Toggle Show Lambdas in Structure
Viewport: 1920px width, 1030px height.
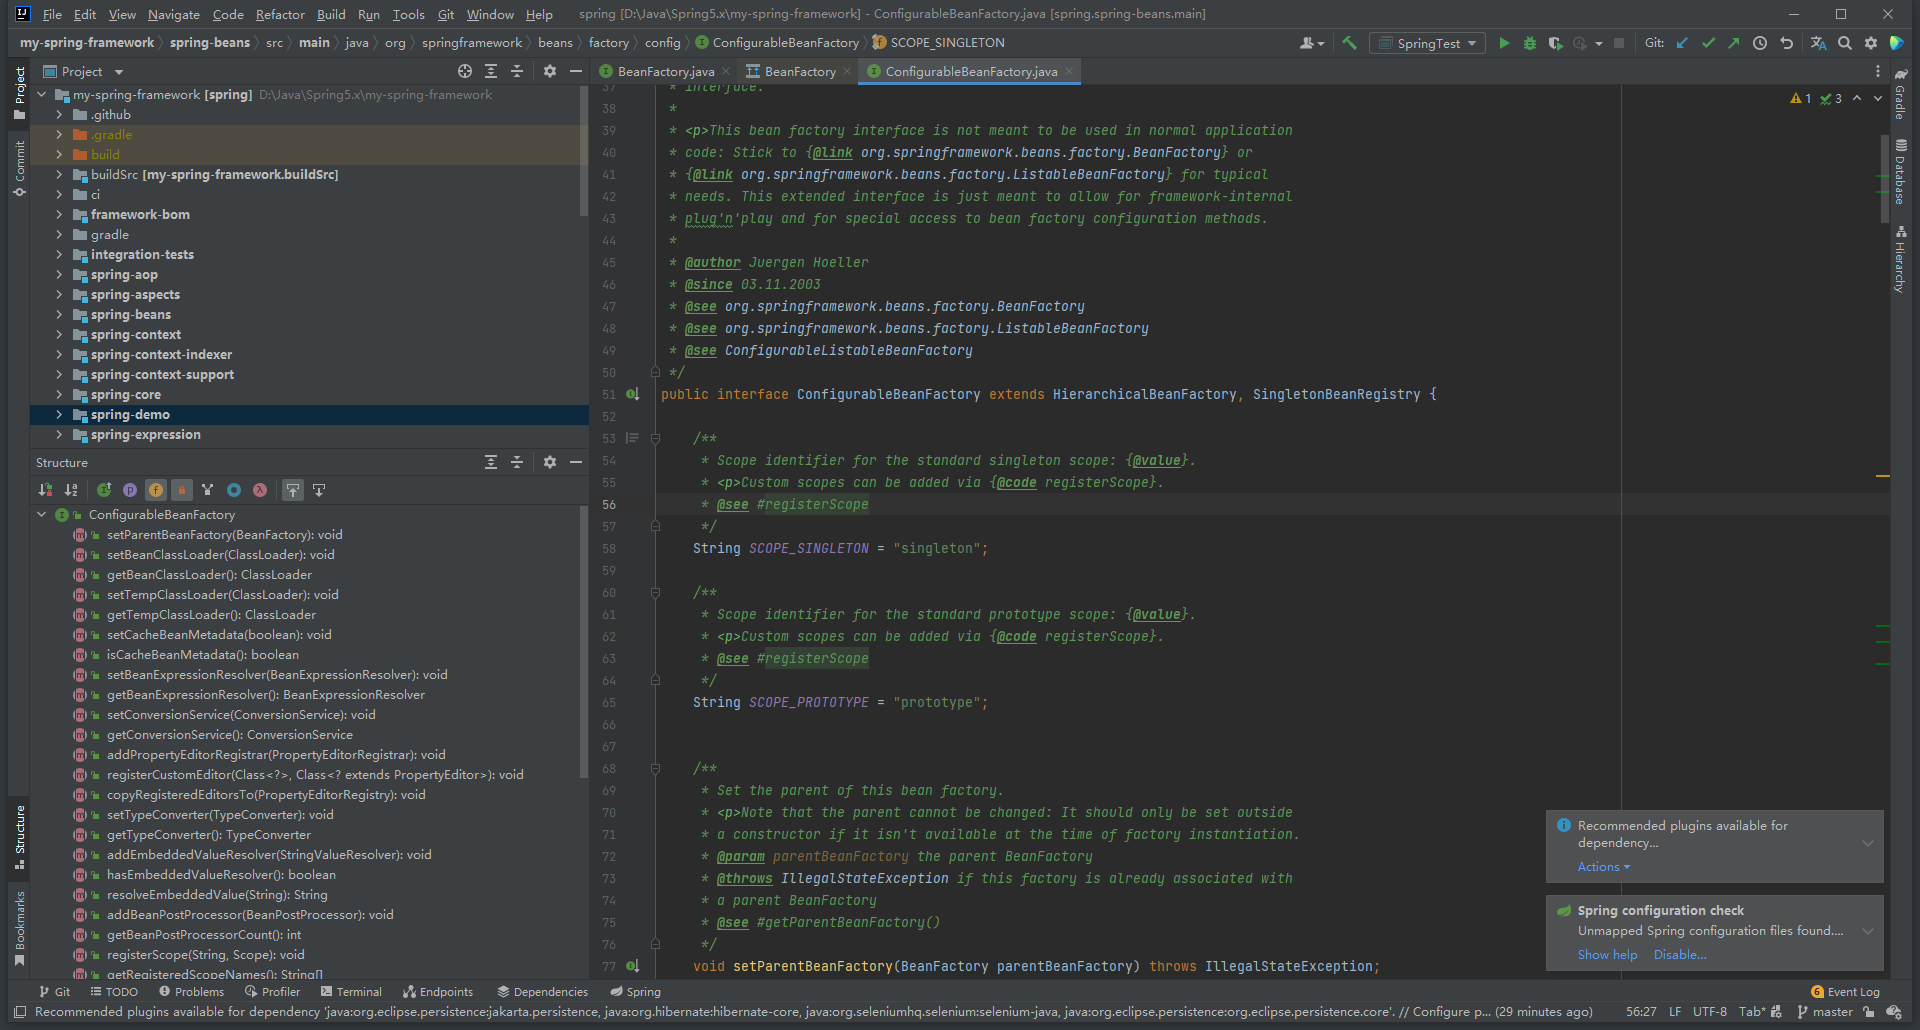click(260, 490)
